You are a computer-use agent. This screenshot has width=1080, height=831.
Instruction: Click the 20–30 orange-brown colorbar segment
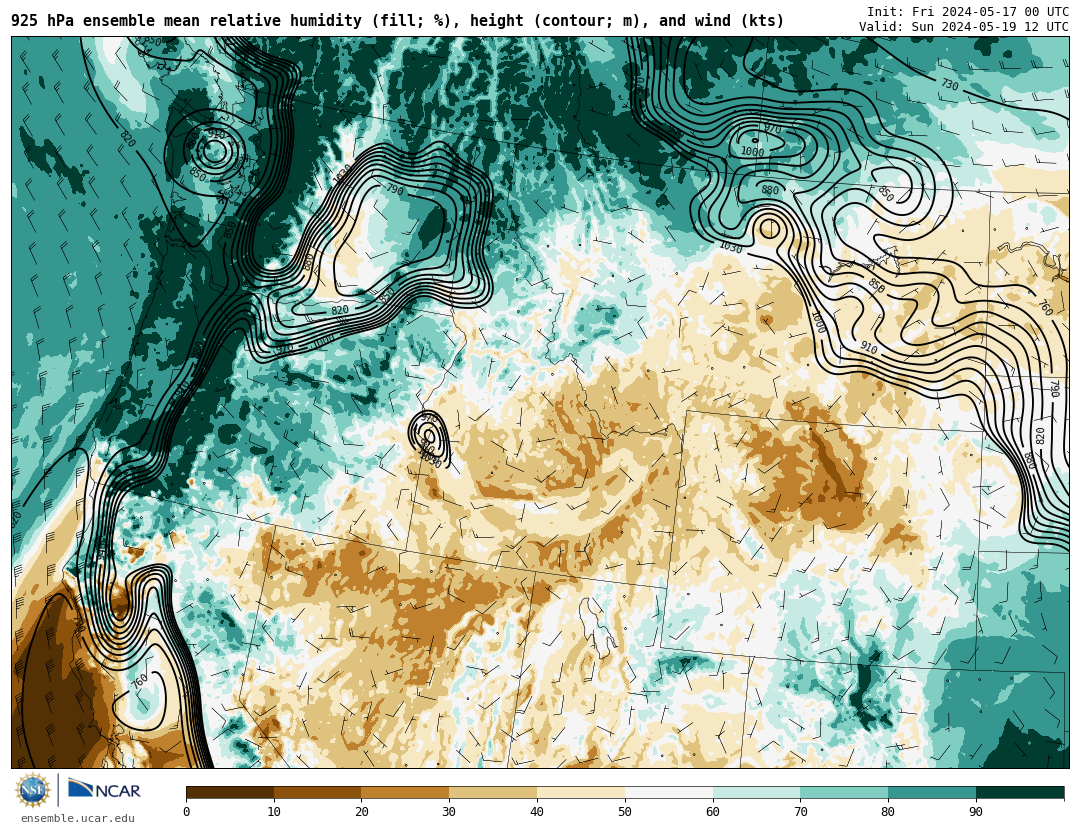[405, 792]
